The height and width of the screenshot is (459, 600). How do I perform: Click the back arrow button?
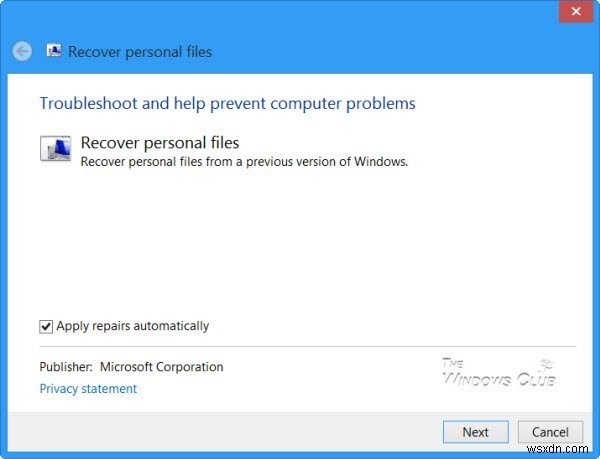point(23,51)
